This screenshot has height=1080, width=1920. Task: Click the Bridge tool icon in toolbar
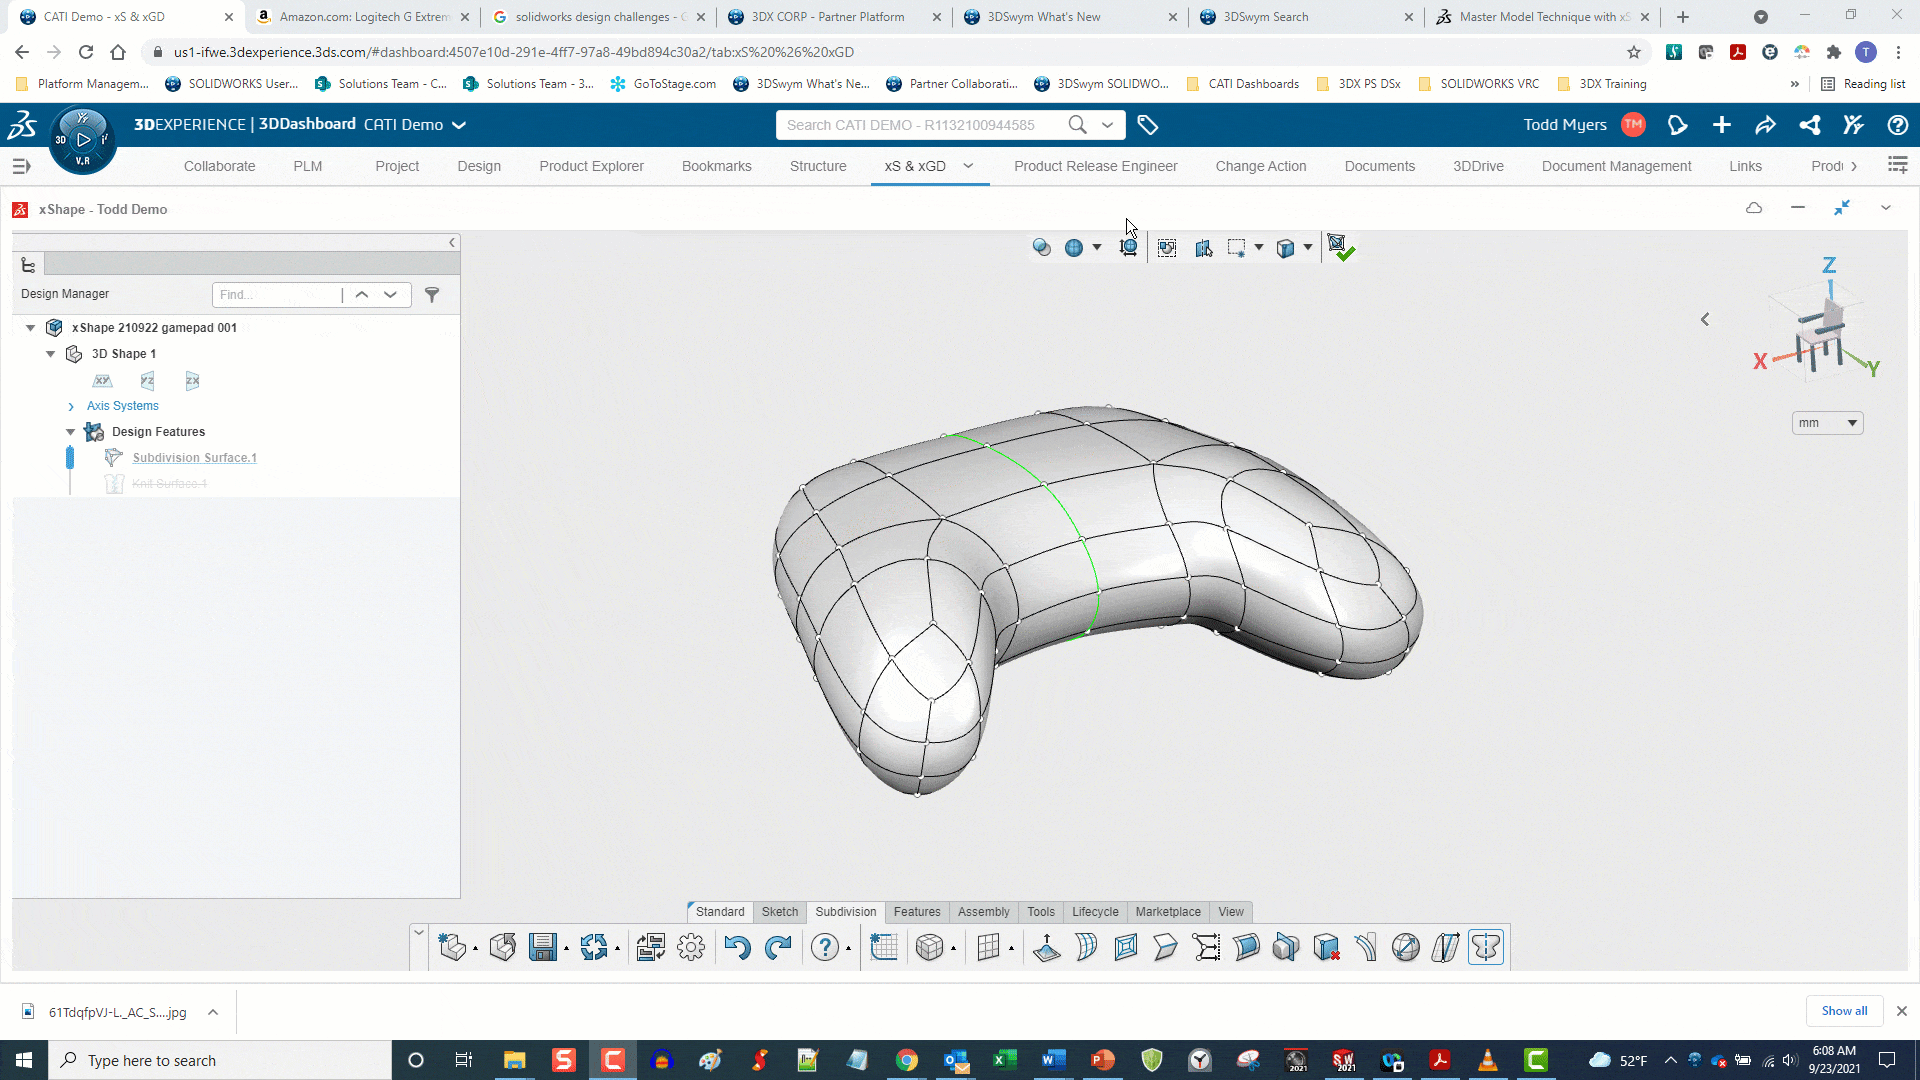[1245, 947]
